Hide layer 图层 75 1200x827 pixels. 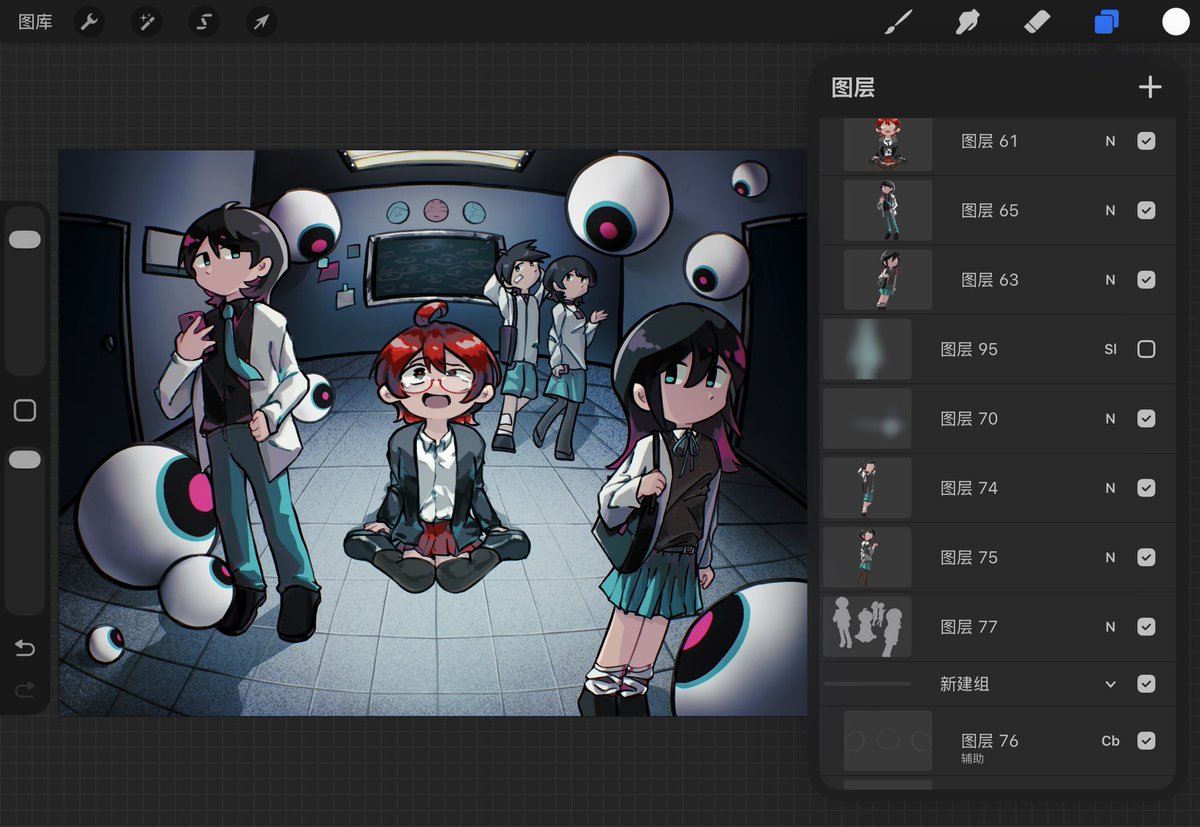(x=1146, y=557)
